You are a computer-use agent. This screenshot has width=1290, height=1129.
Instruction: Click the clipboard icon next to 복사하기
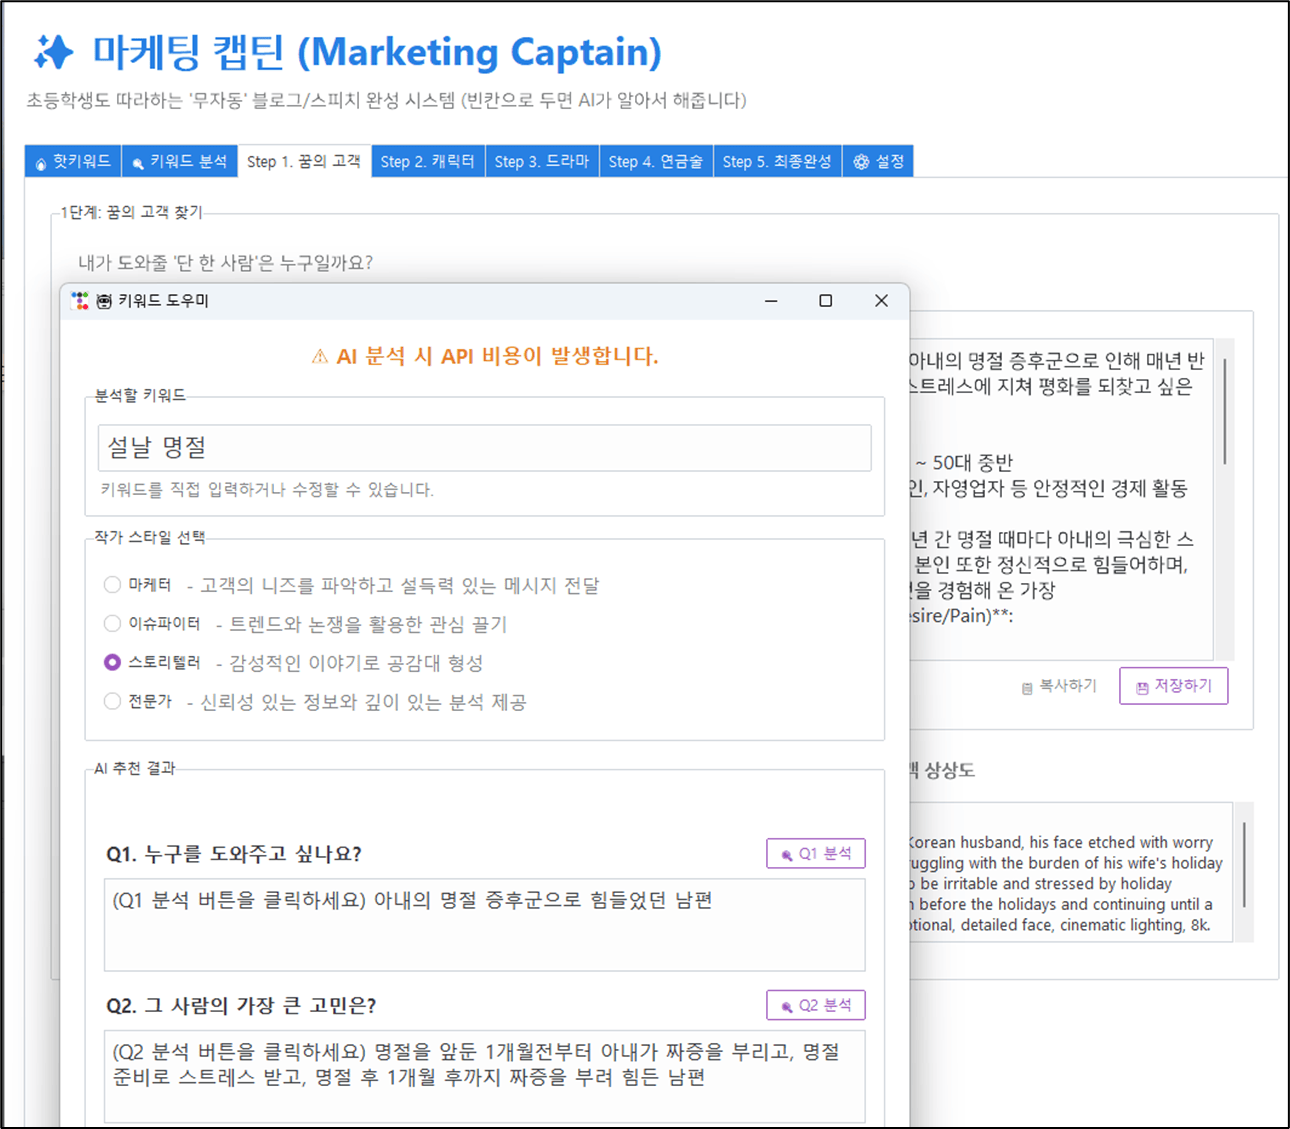pos(1026,687)
